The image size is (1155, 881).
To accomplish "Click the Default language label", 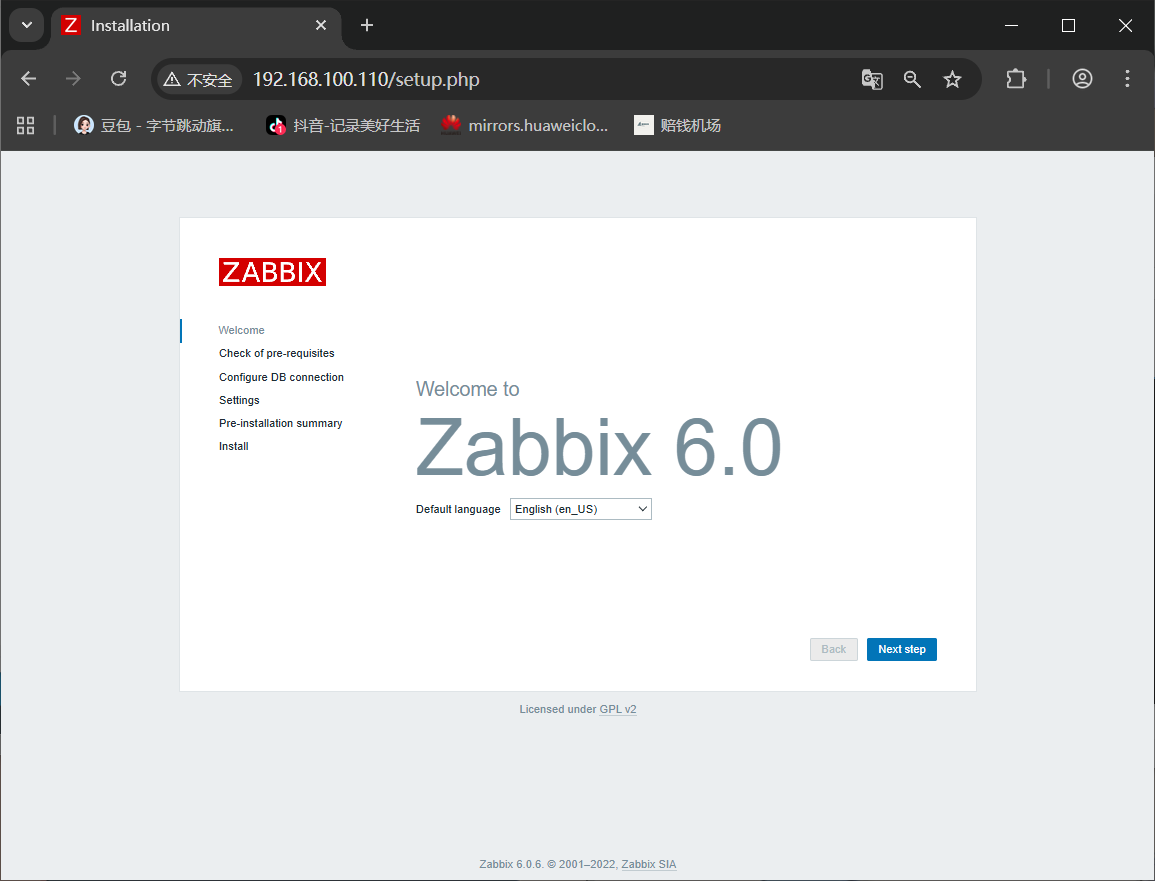I will point(458,509).
